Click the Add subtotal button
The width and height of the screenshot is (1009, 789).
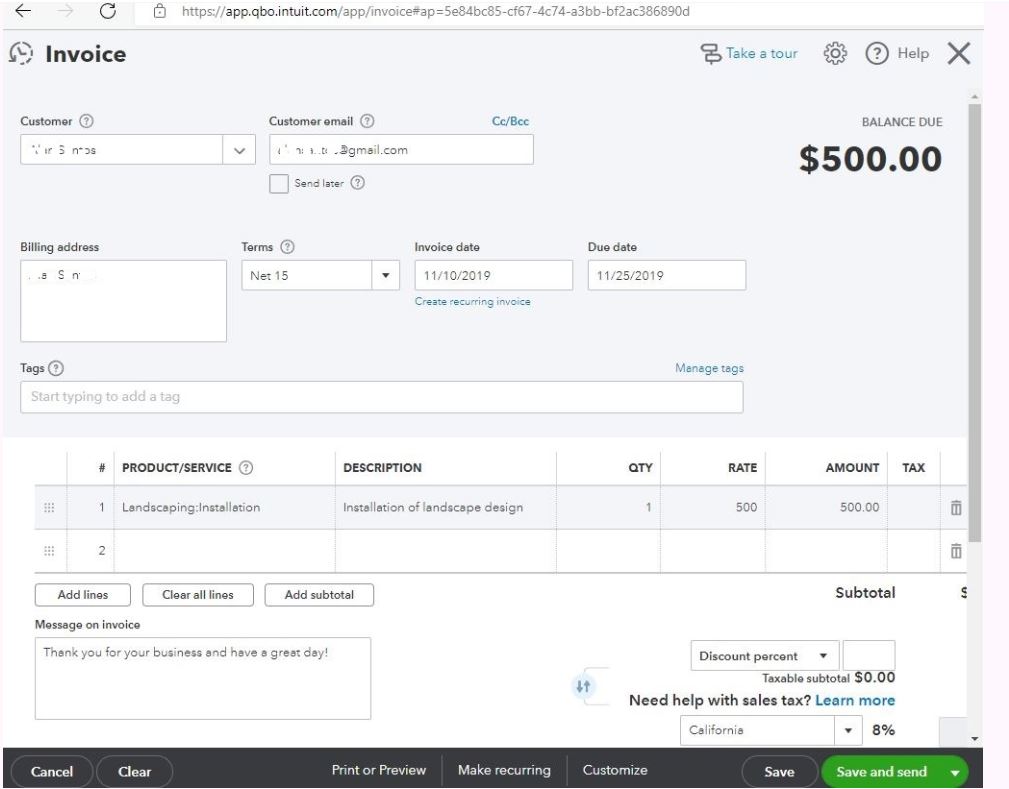point(319,595)
